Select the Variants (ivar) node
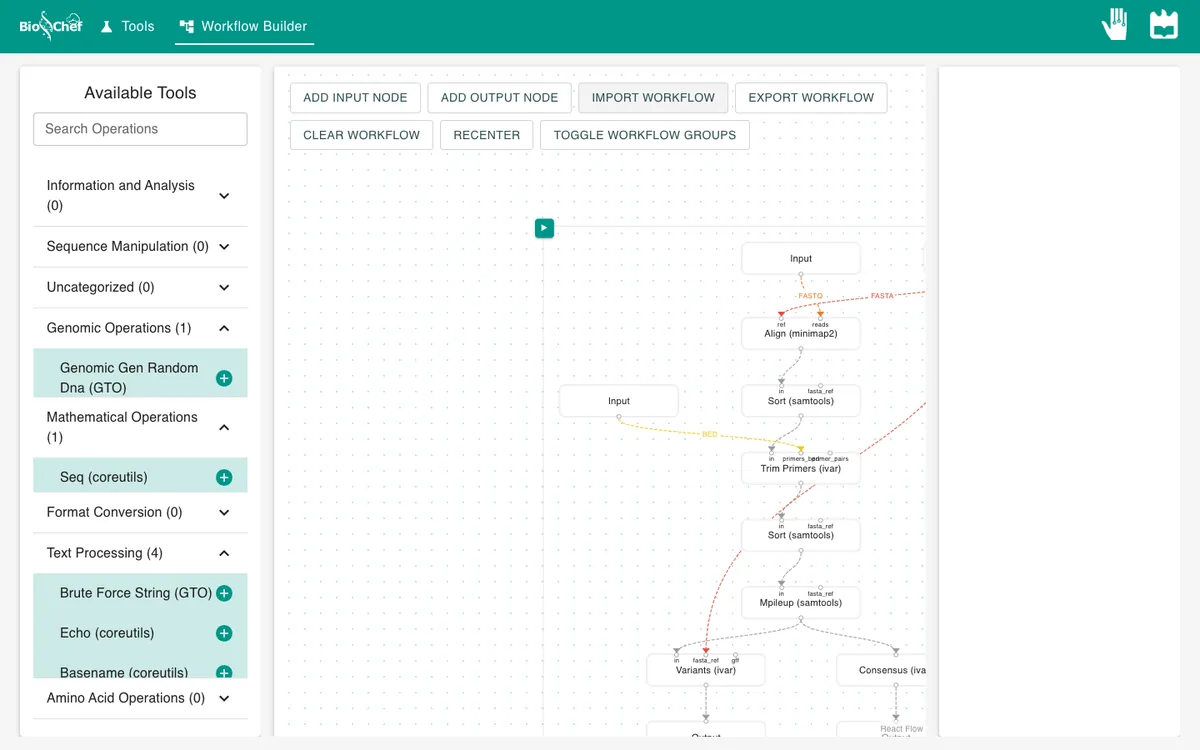1200x750 pixels. click(x=706, y=670)
